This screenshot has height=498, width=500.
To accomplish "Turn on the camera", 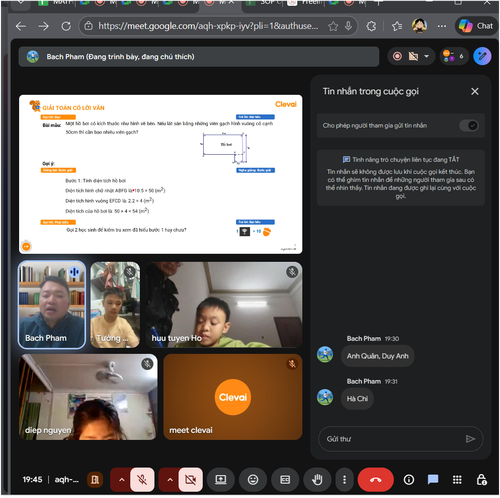I will (x=191, y=480).
